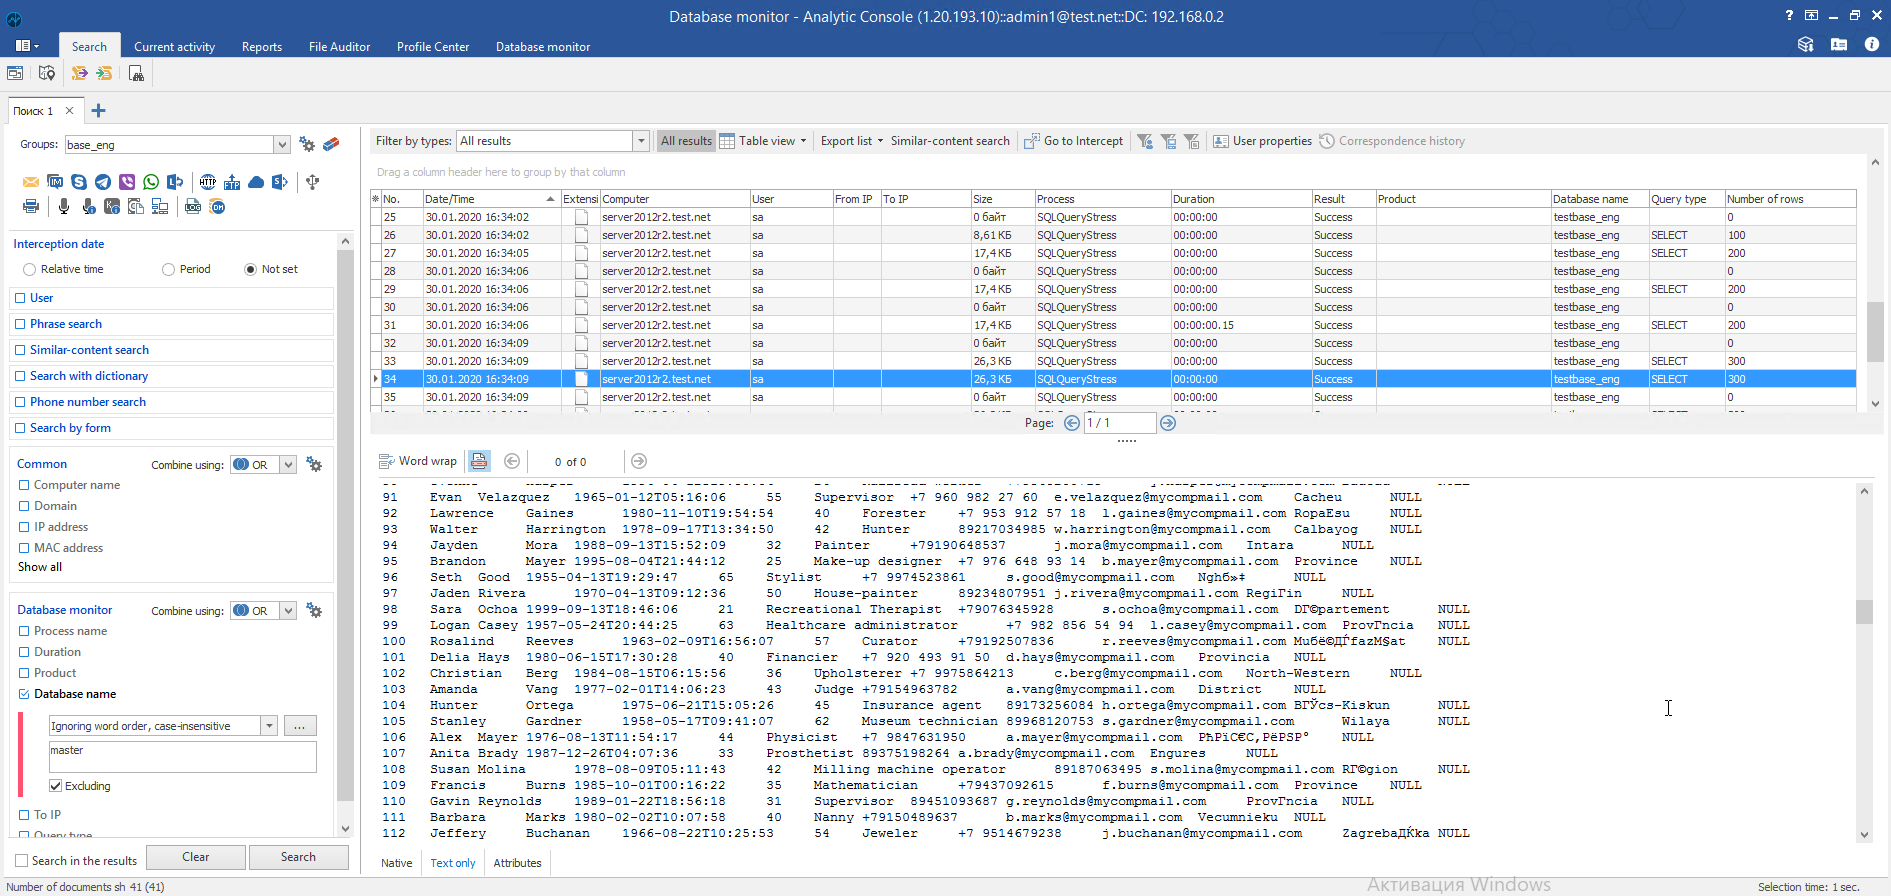This screenshot has height=896, width=1891.
Task: Select the USB device icon
Action: click(x=313, y=182)
